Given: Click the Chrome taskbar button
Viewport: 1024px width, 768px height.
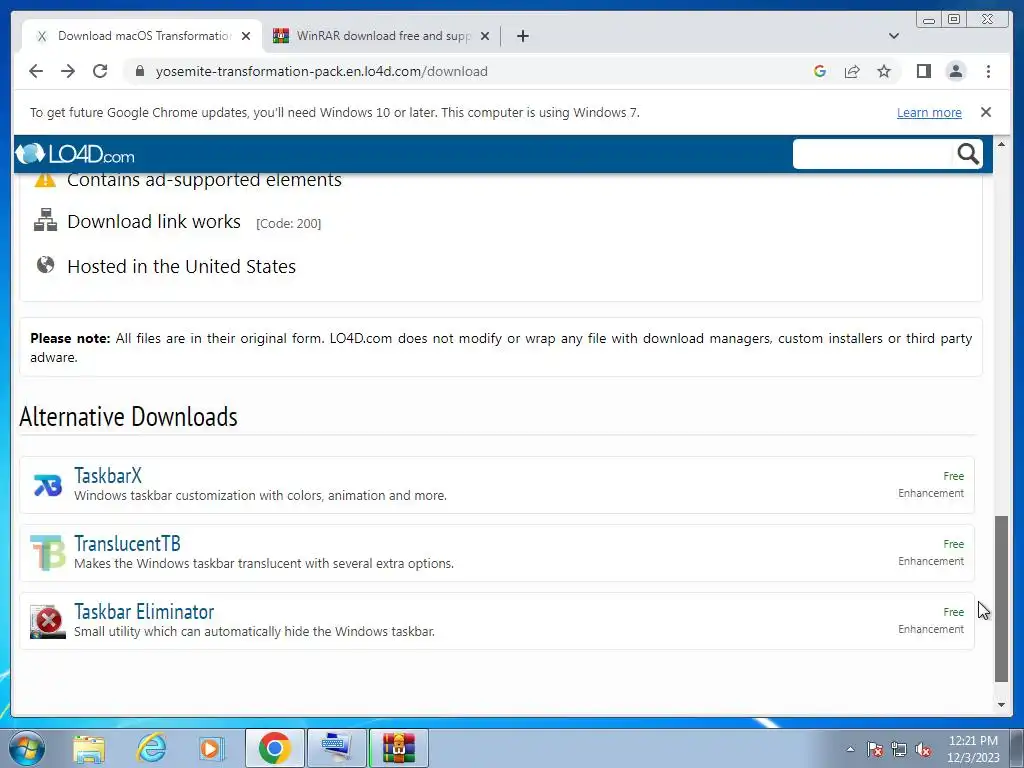Looking at the screenshot, I should click(x=274, y=748).
